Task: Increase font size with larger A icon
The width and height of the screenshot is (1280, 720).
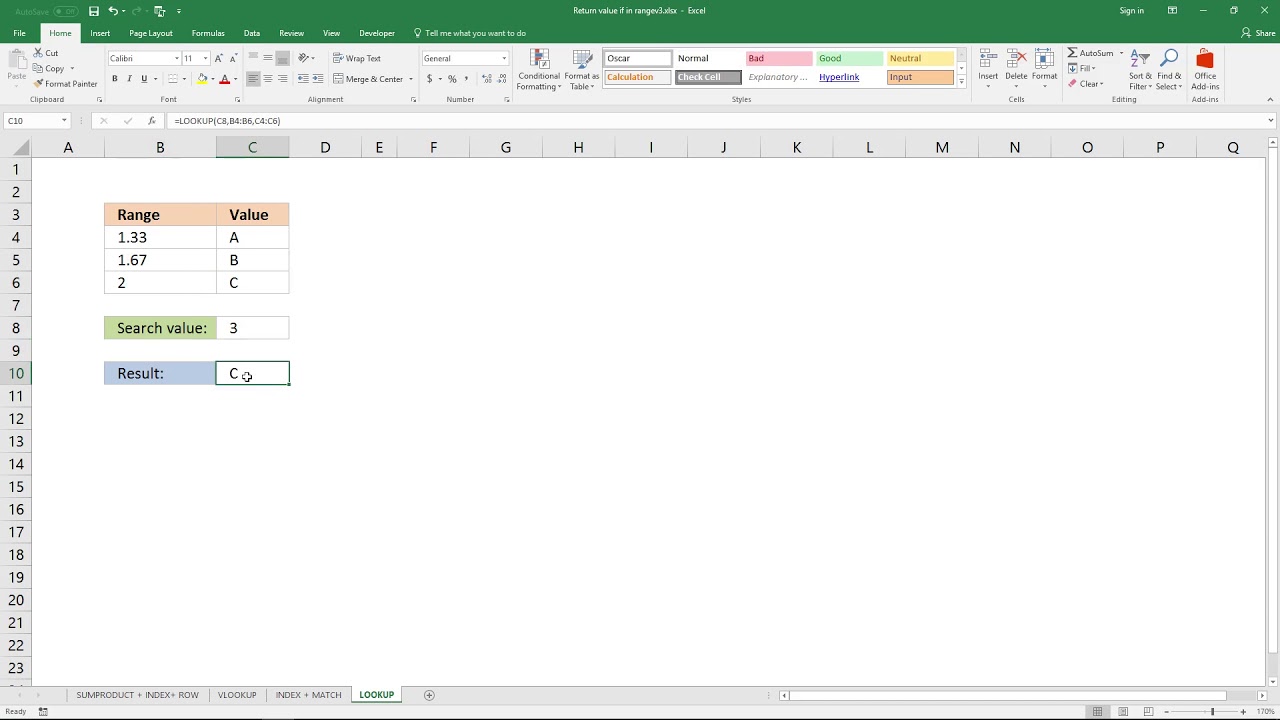Action: coord(219,58)
